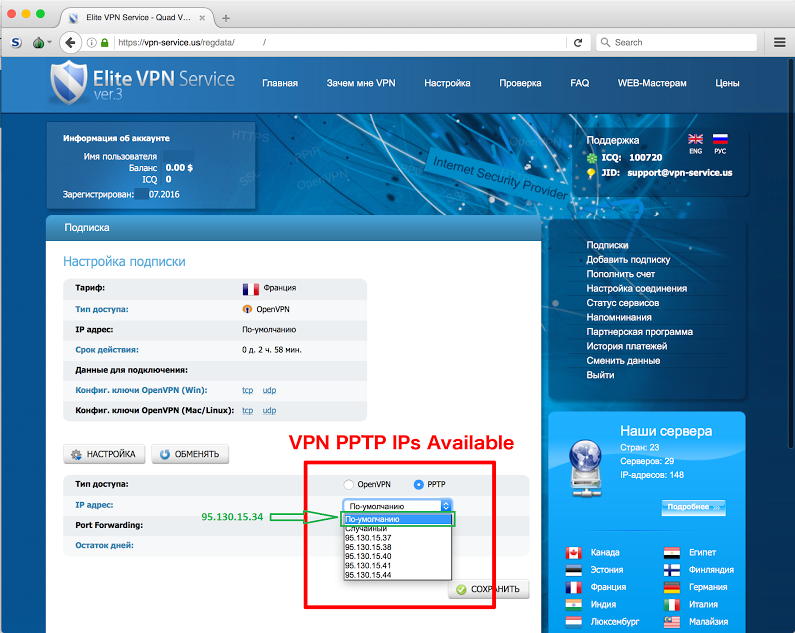
Task: Click the Finland flag icon
Action: click(x=672, y=570)
